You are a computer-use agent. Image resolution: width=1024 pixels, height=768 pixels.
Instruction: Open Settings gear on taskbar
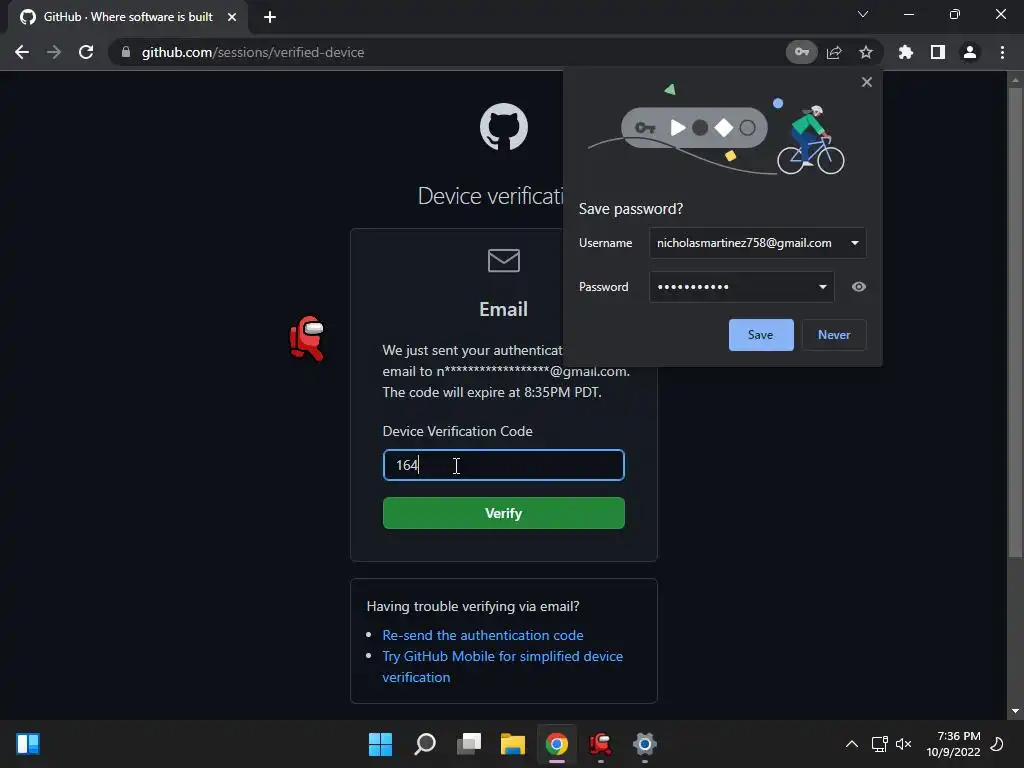pyautogui.click(x=645, y=744)
